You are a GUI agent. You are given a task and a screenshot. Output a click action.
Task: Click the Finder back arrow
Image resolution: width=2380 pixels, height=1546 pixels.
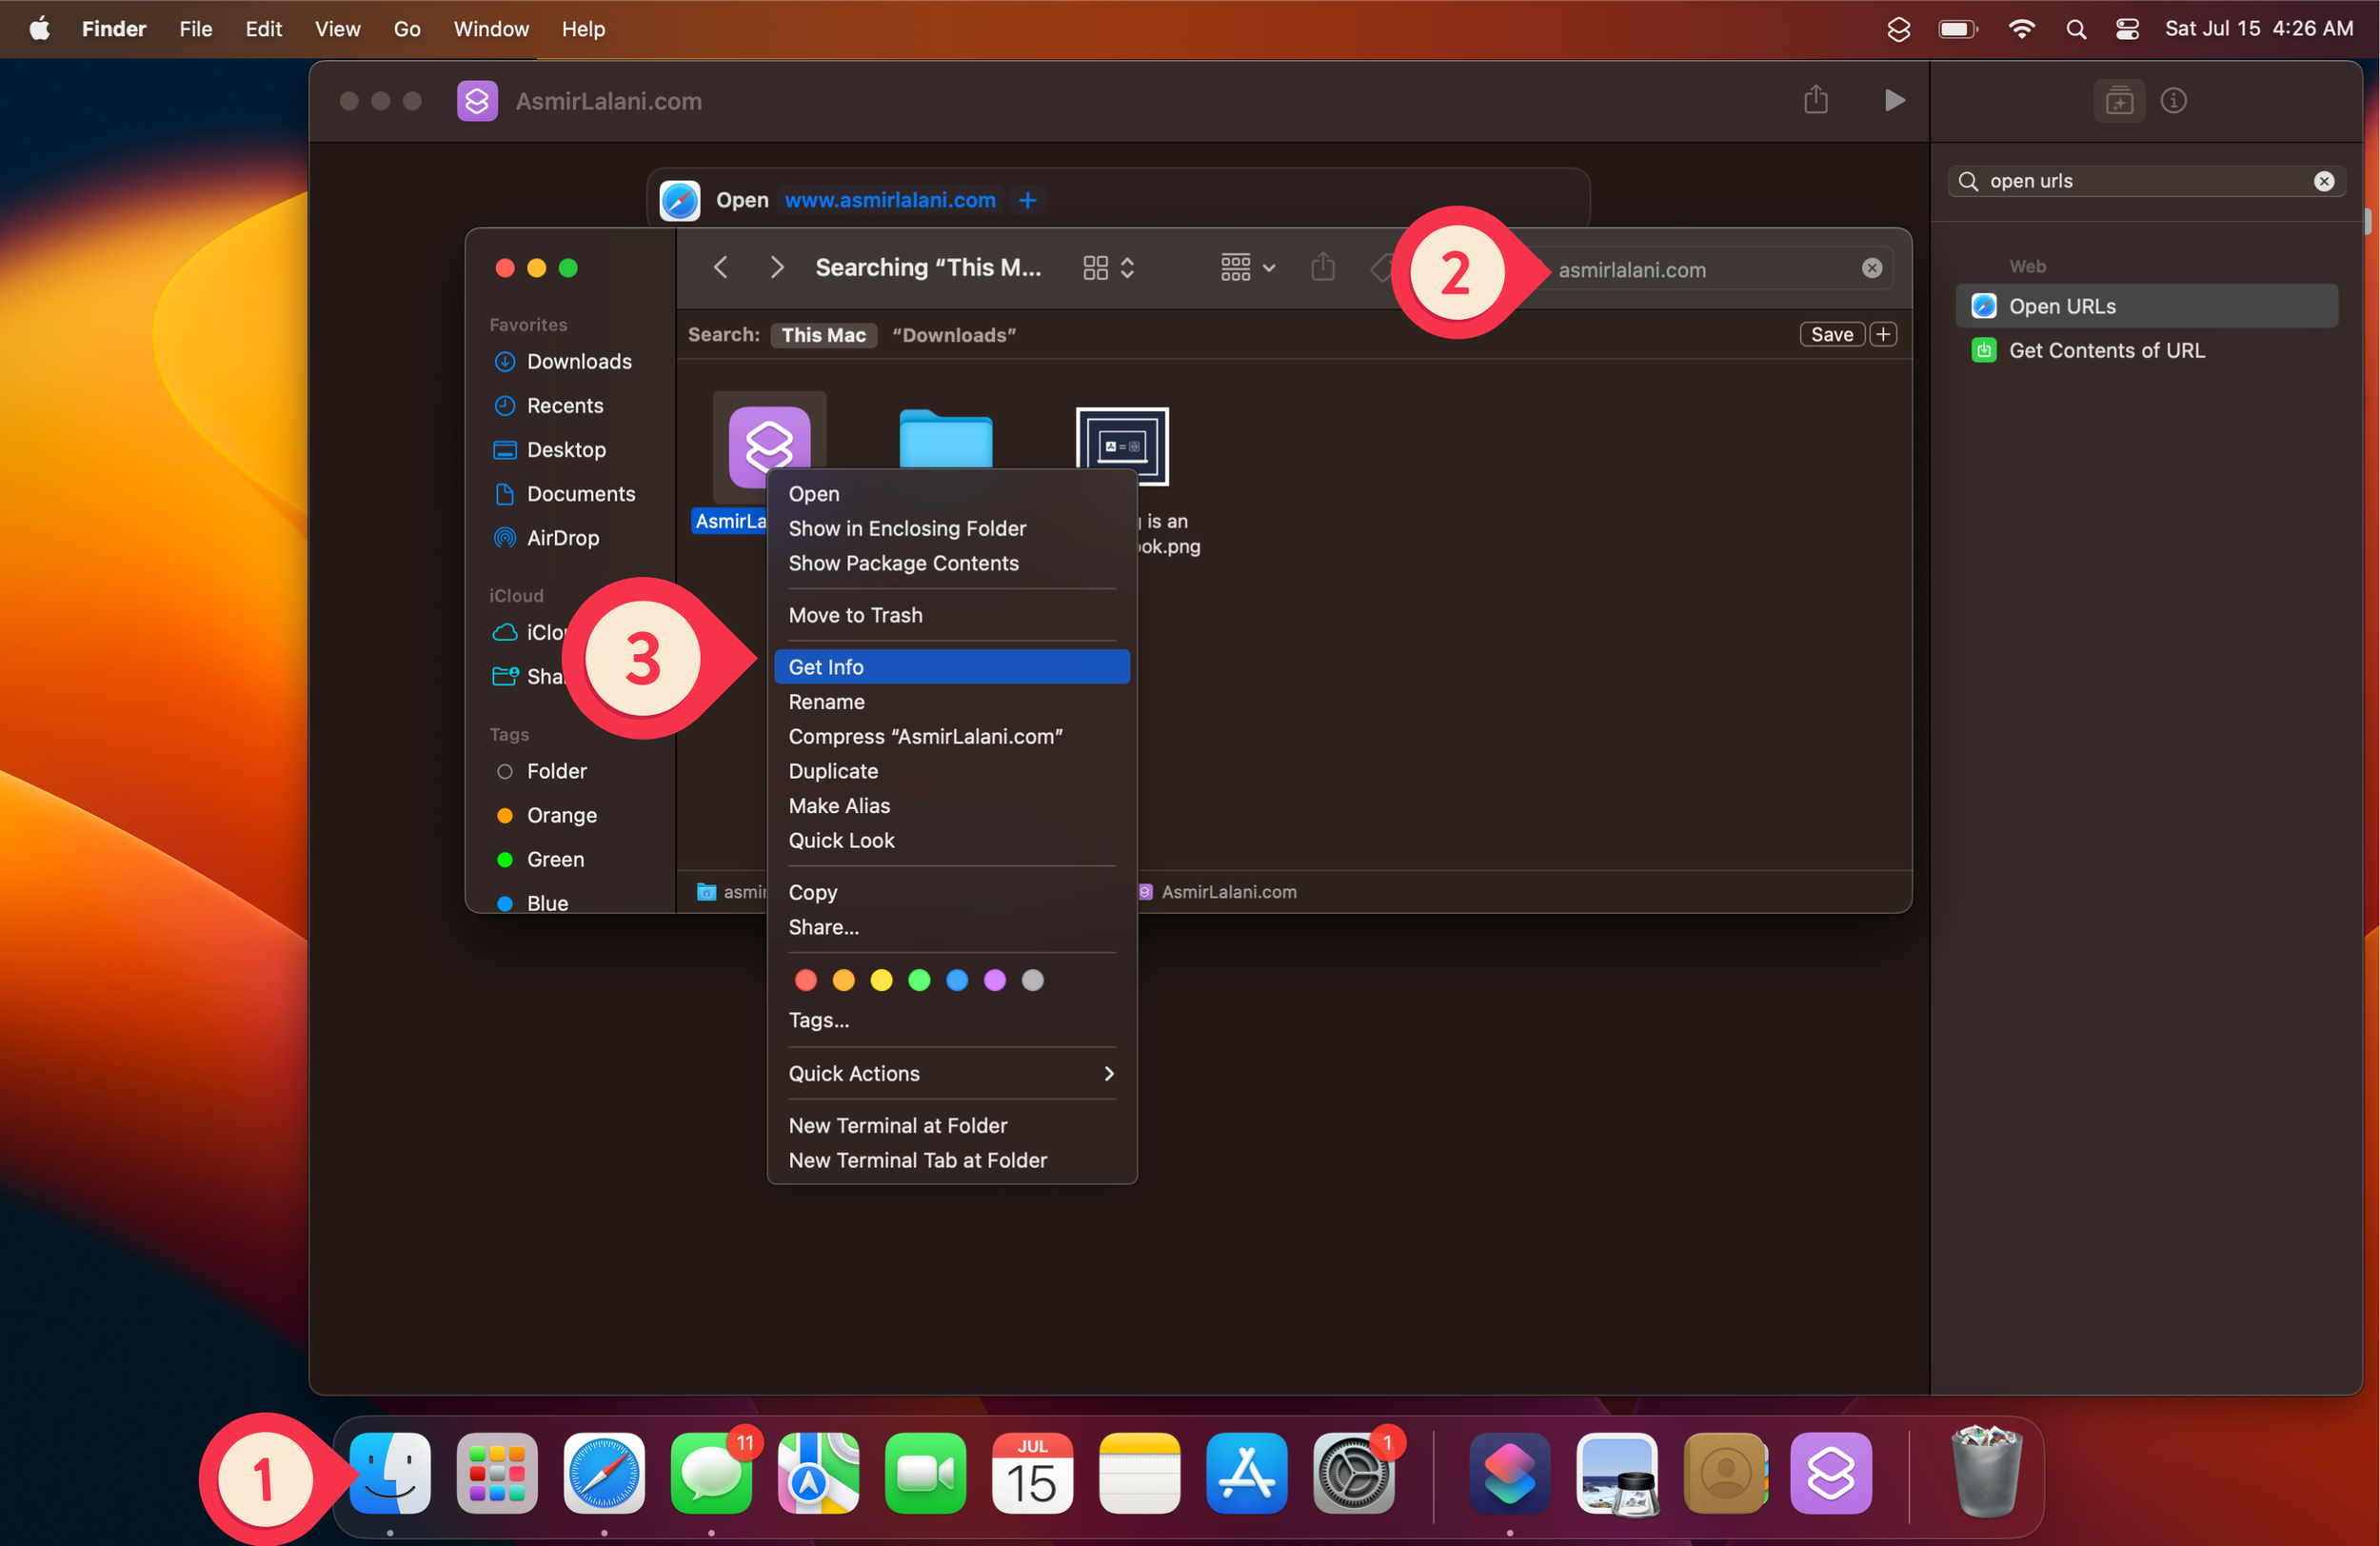pos(720,267)
